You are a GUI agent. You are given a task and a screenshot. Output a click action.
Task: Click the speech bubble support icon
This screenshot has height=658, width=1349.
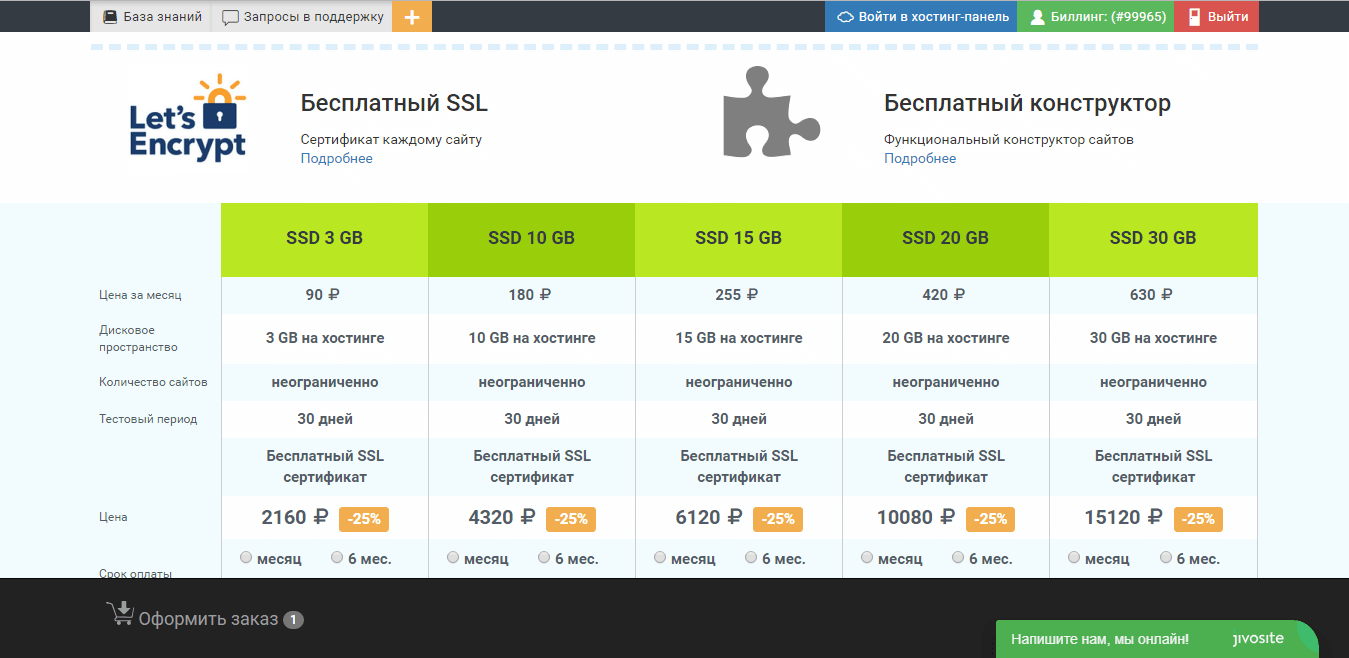click(x=230, y=17)
